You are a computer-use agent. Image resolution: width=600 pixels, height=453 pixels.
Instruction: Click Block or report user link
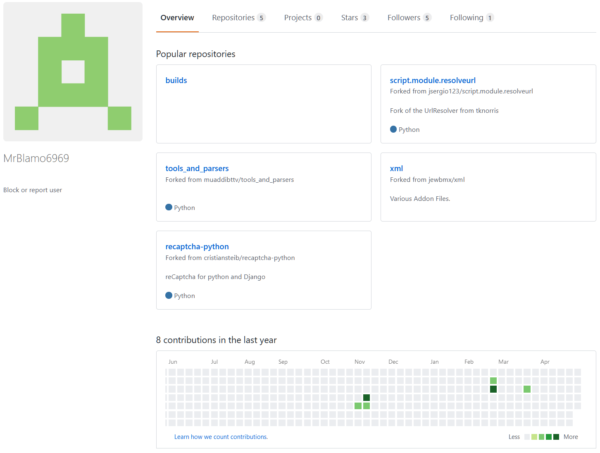[x=33, y=190]
